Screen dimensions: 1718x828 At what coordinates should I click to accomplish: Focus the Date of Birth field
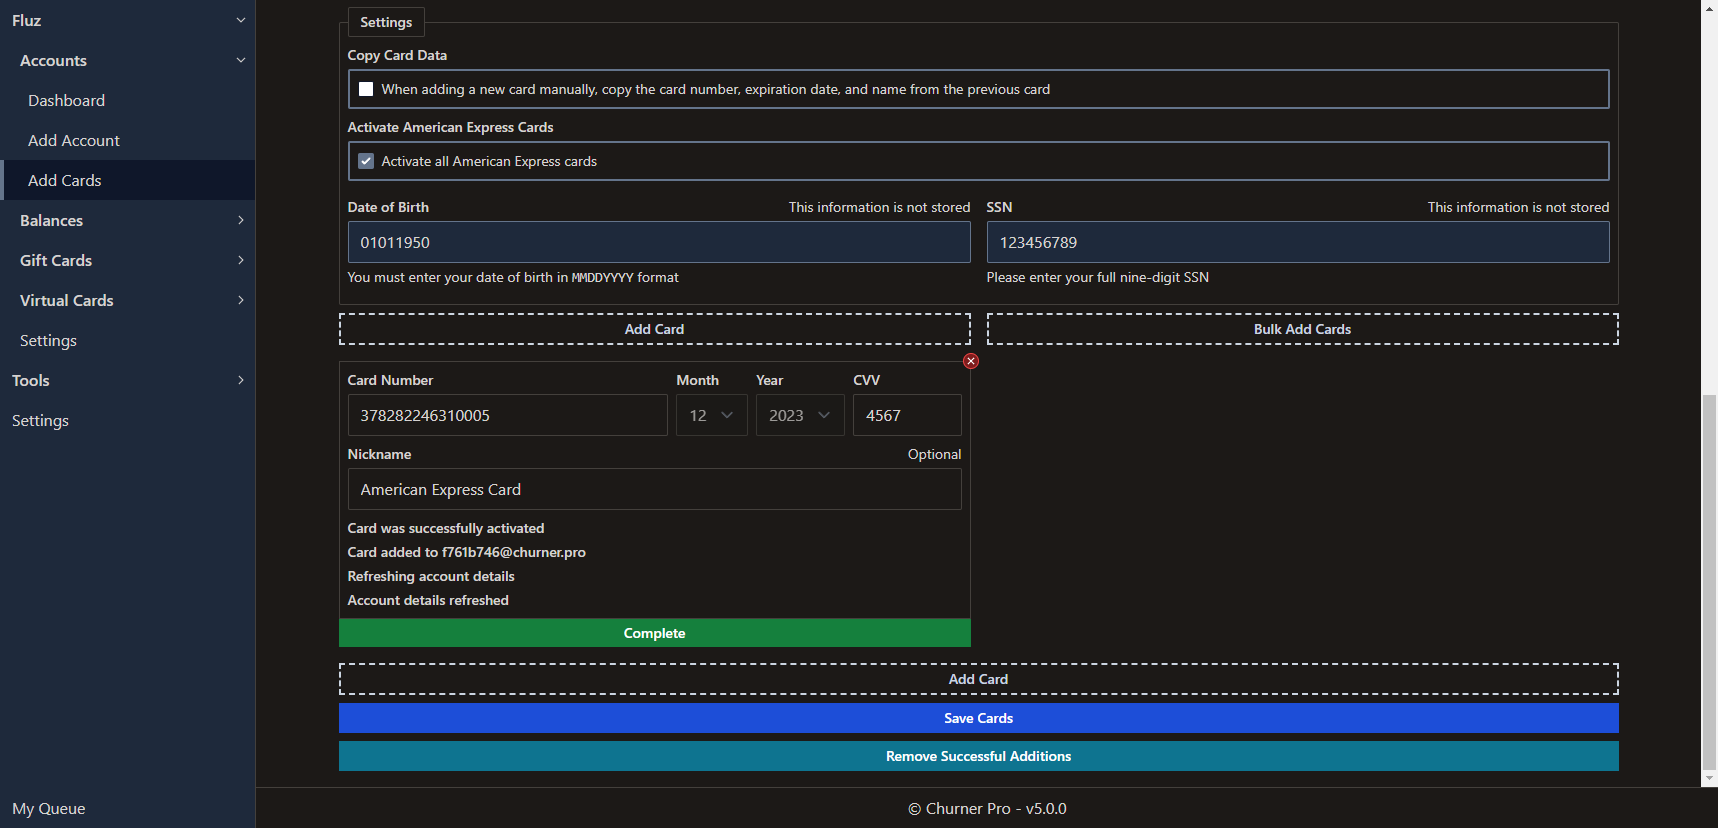click(658, 242)
